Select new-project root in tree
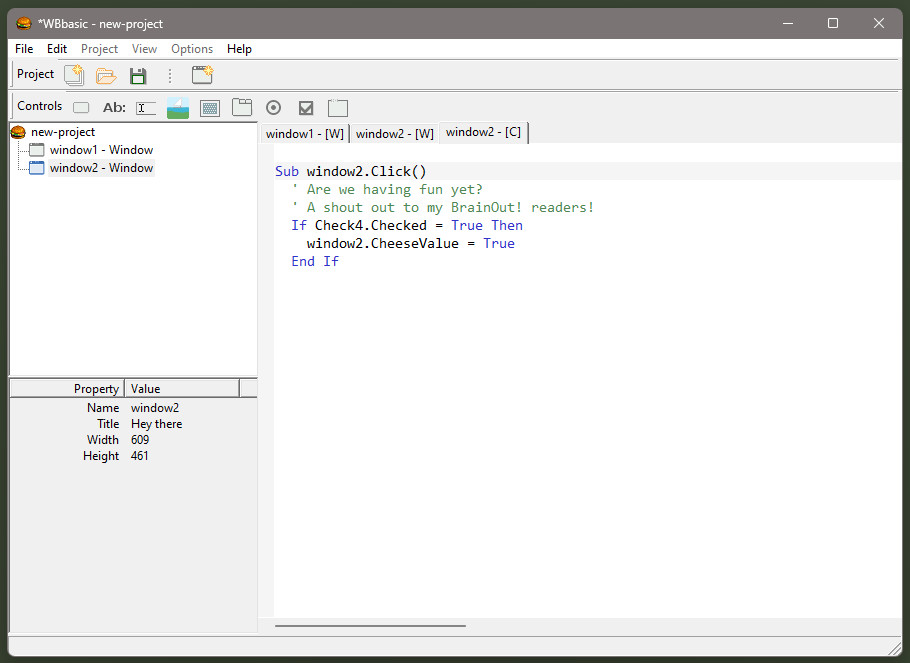 point(63,132)
